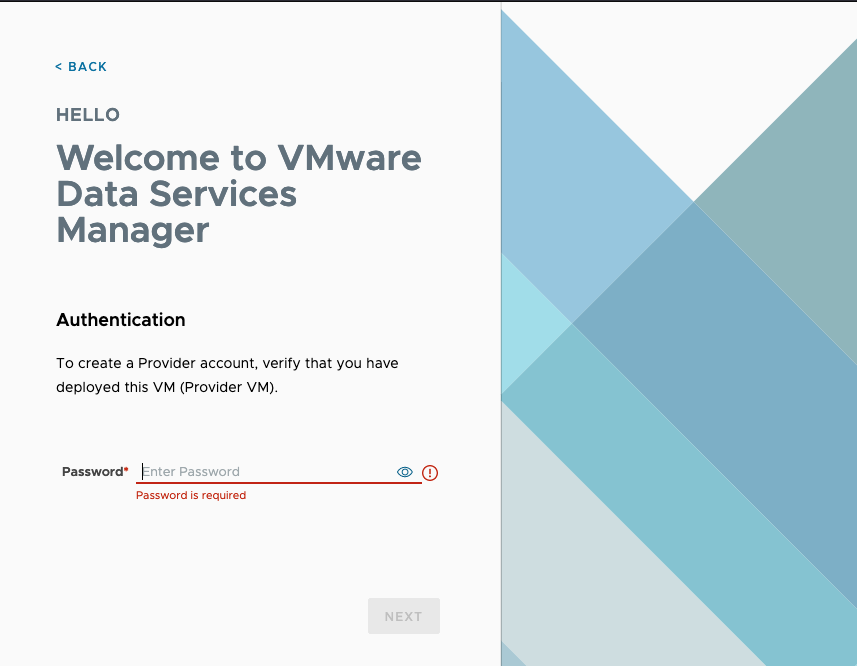Image resolution: width=857 pixels, height=666 pixels.
Task: Click the 'Welcome to VMware Data Services Manager' title
Action: tap(239, 194)
